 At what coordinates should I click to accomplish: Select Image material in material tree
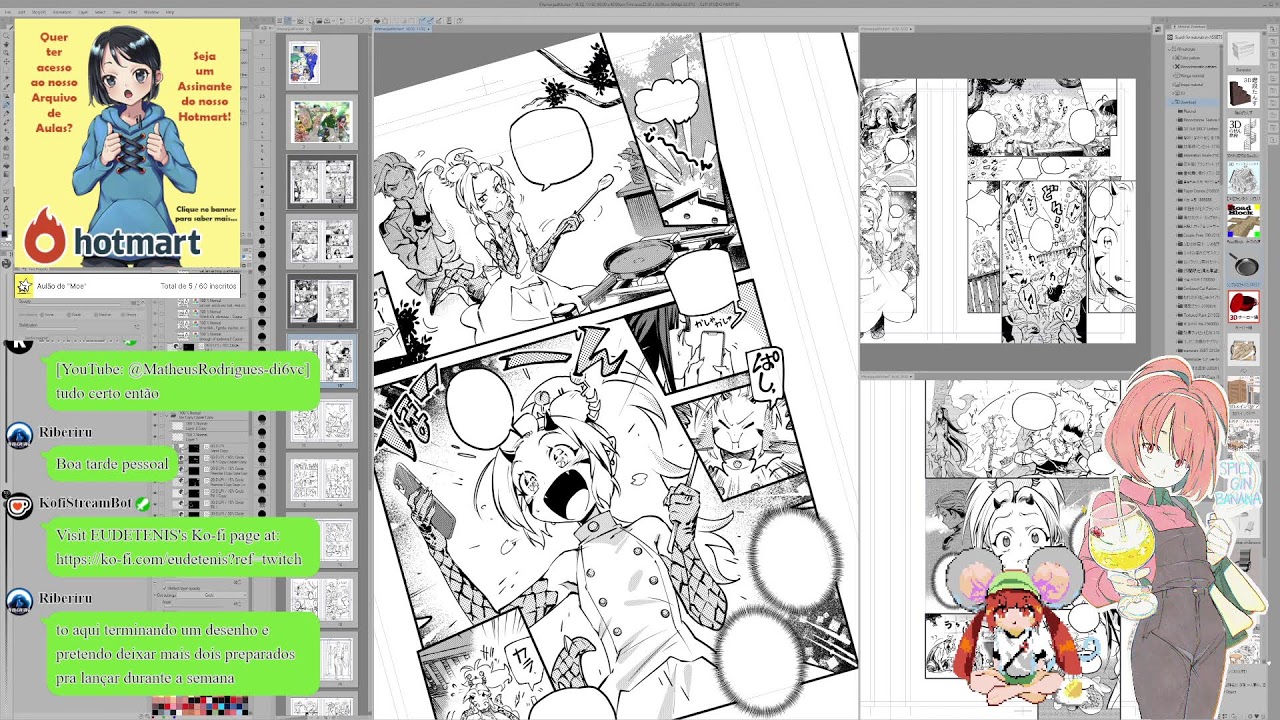[1190, 85]
